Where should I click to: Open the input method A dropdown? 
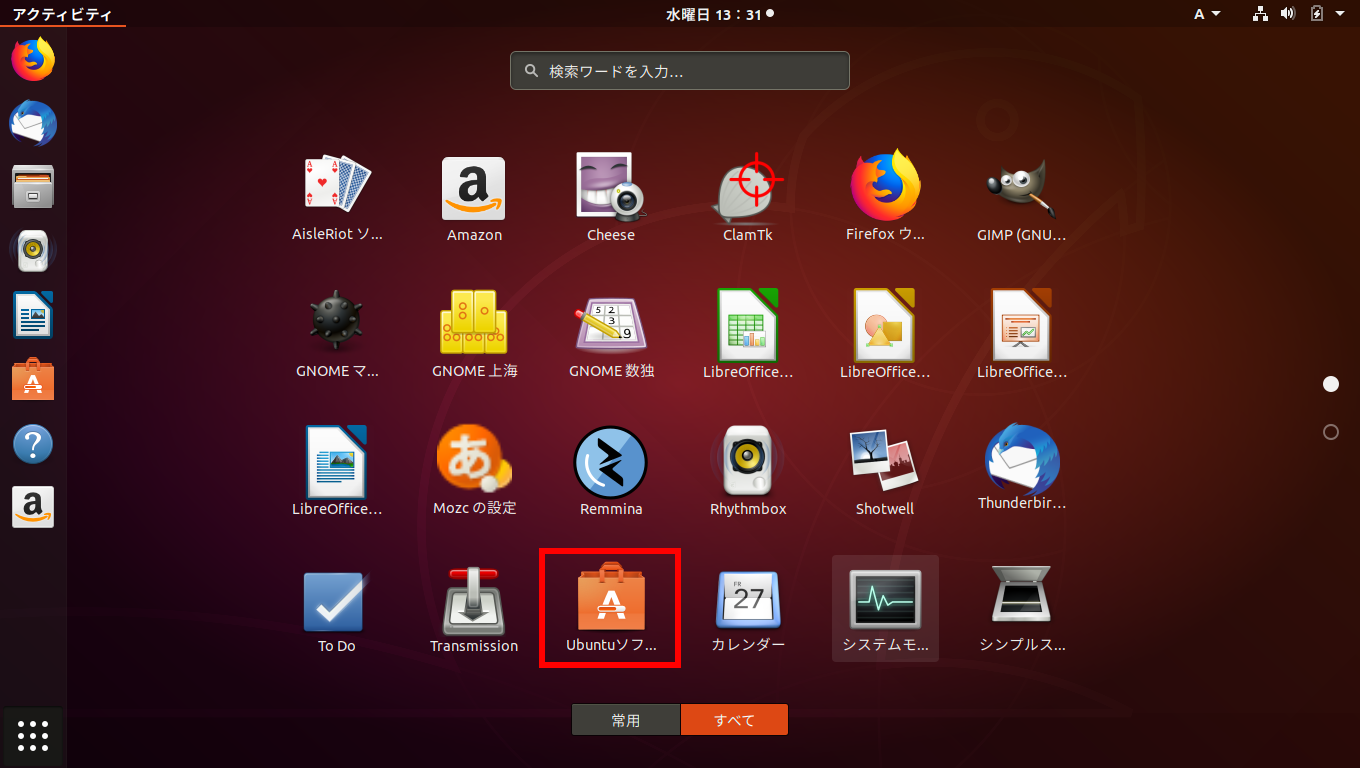pos(1207,14)
